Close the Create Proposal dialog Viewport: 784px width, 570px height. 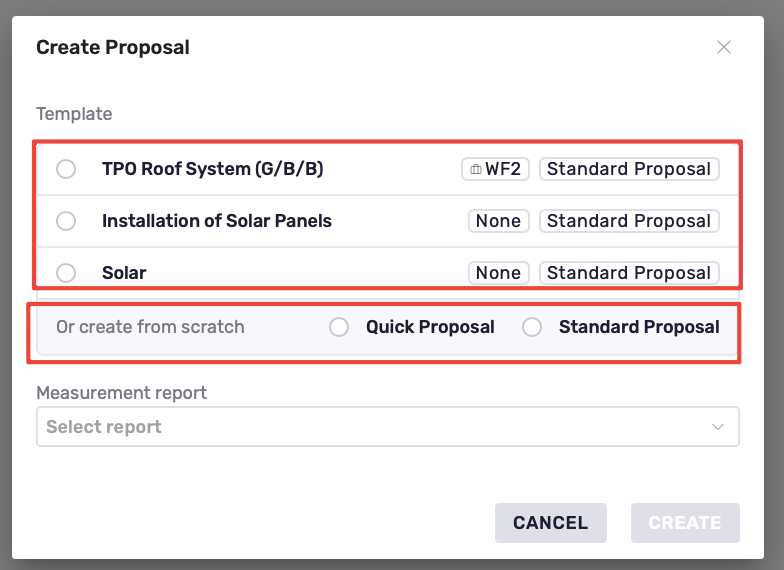coord(724,48)
